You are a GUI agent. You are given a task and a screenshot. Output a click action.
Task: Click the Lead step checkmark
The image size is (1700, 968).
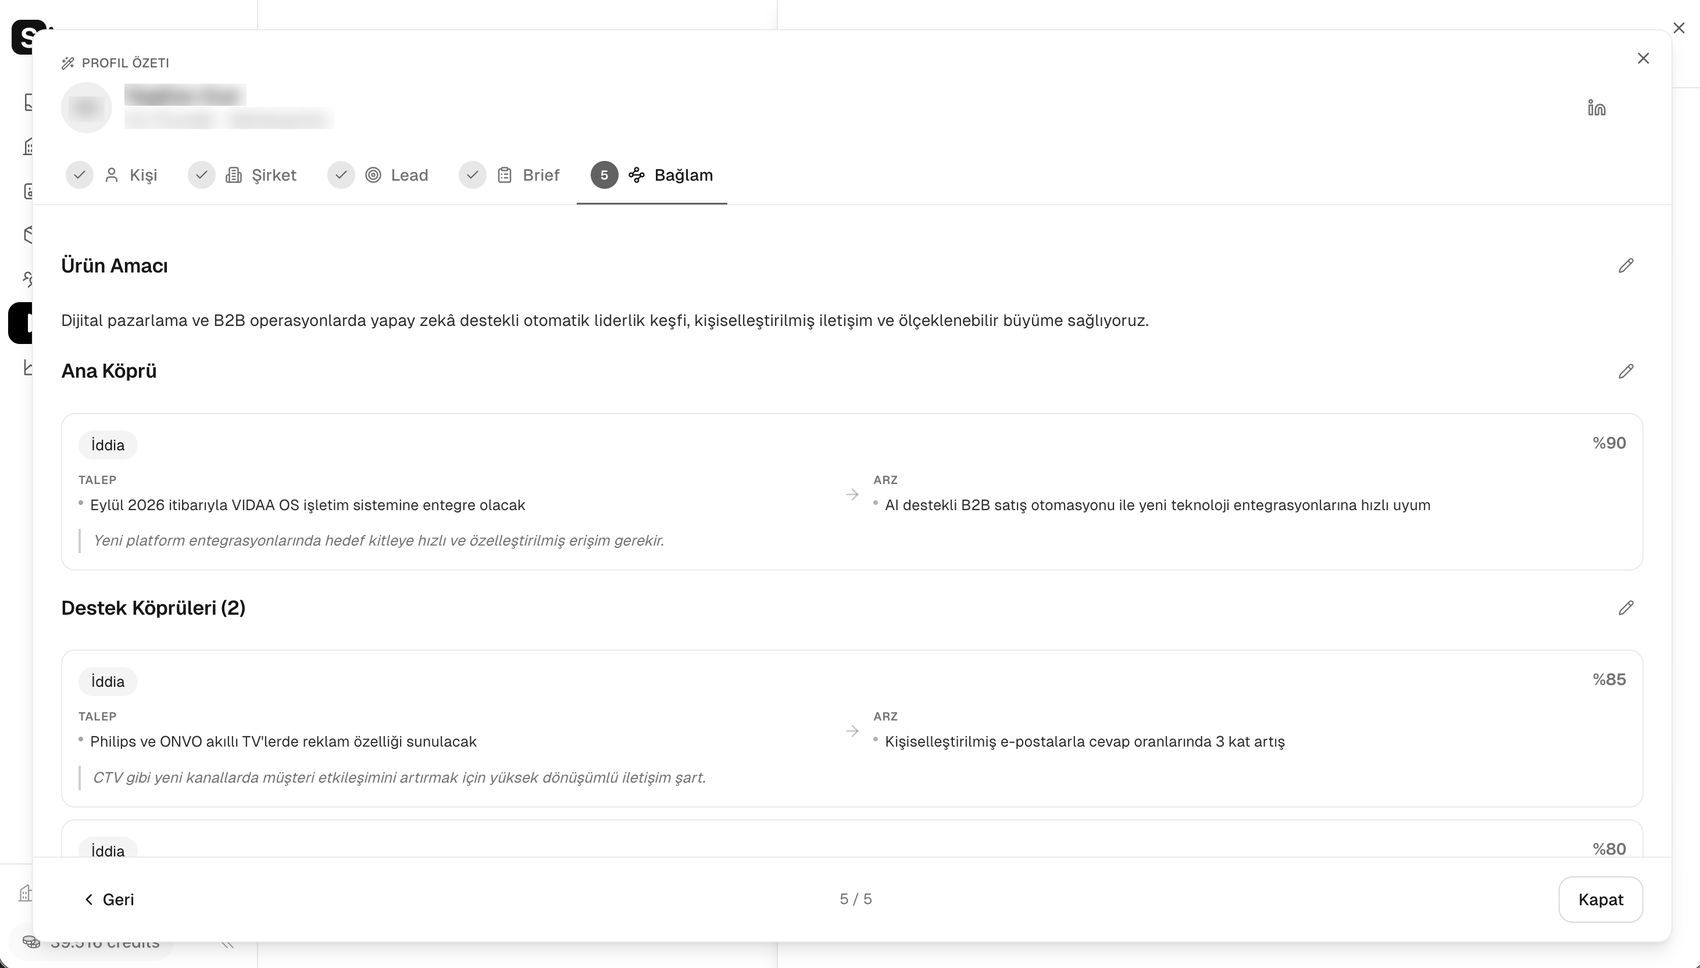click(x=341, y=175)
